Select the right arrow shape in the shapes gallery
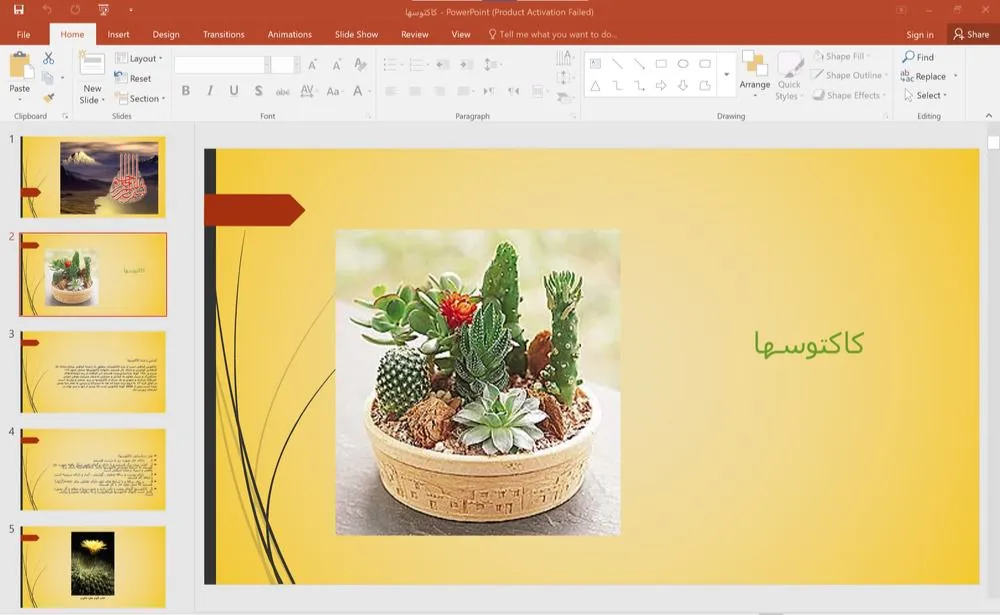Viewport: 1000px width, 615px height. [661, 86]
